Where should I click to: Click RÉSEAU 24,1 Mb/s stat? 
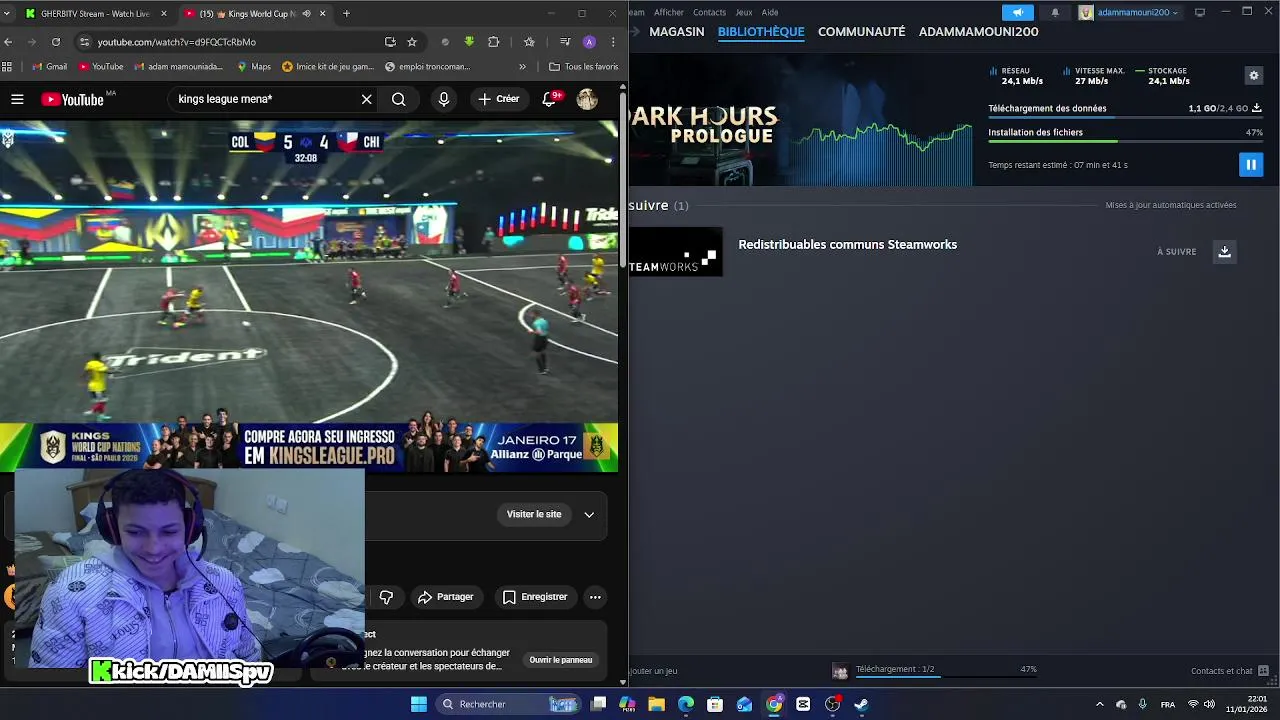pyautogui.click(x=1017, y=76)
